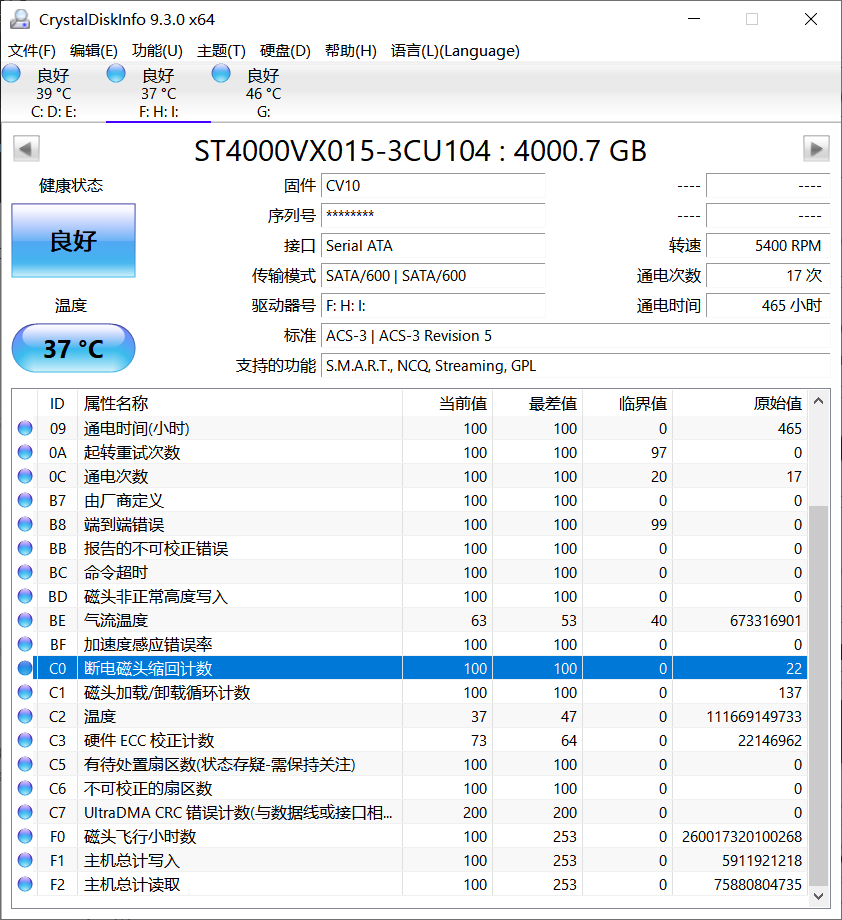
Task: Click status icon for row 0A 起转重试次数
Action: point(25,452)
